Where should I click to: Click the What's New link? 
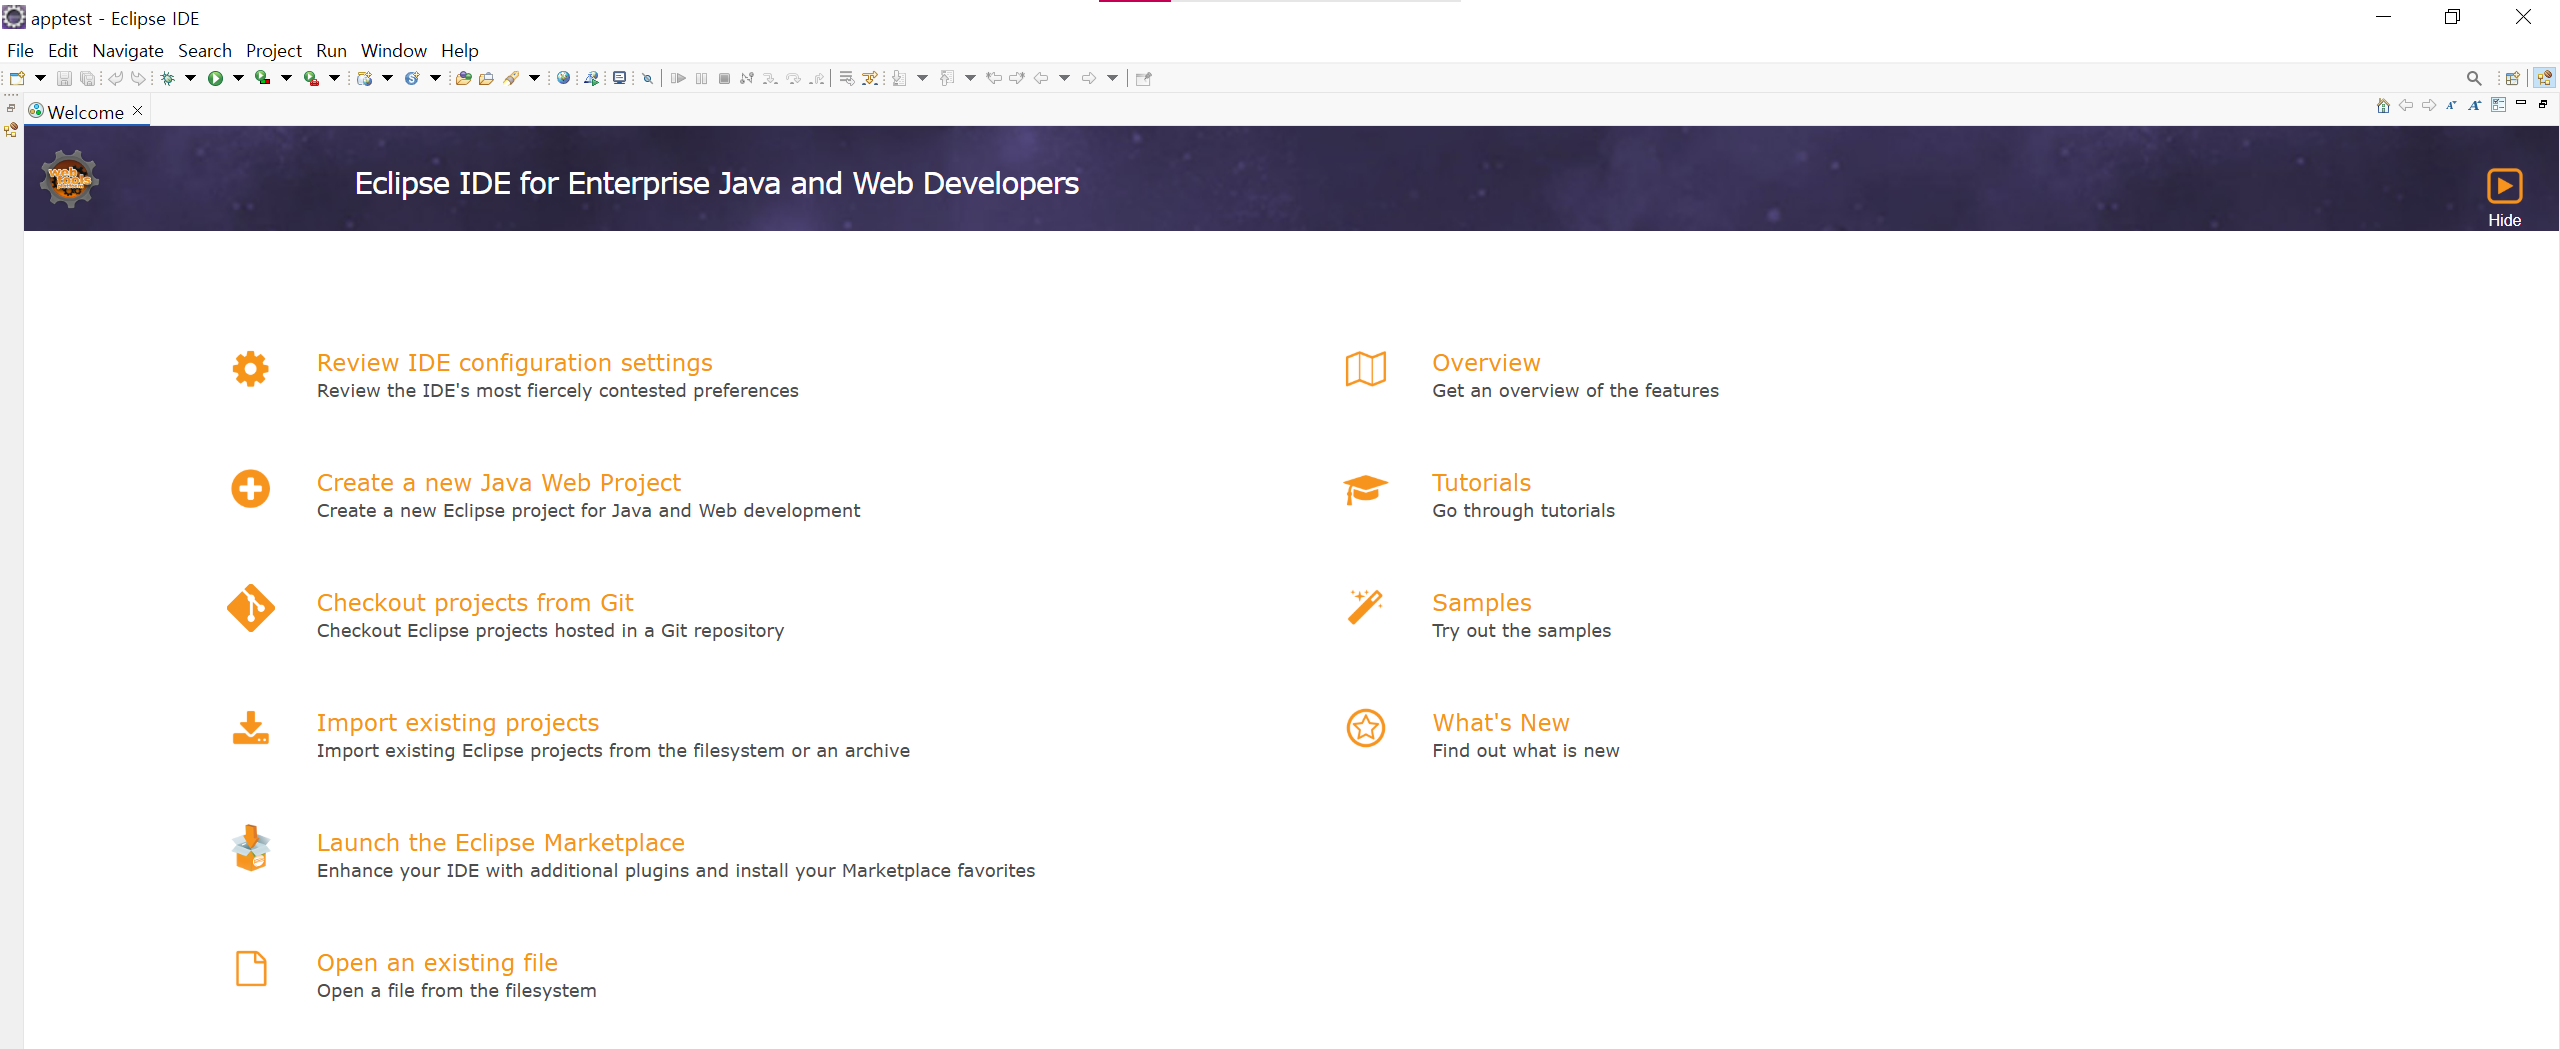coord(1500,722)
